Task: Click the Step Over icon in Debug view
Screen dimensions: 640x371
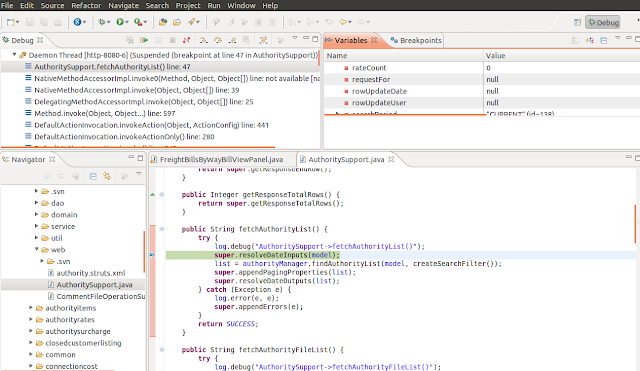Action: point(218,40)
